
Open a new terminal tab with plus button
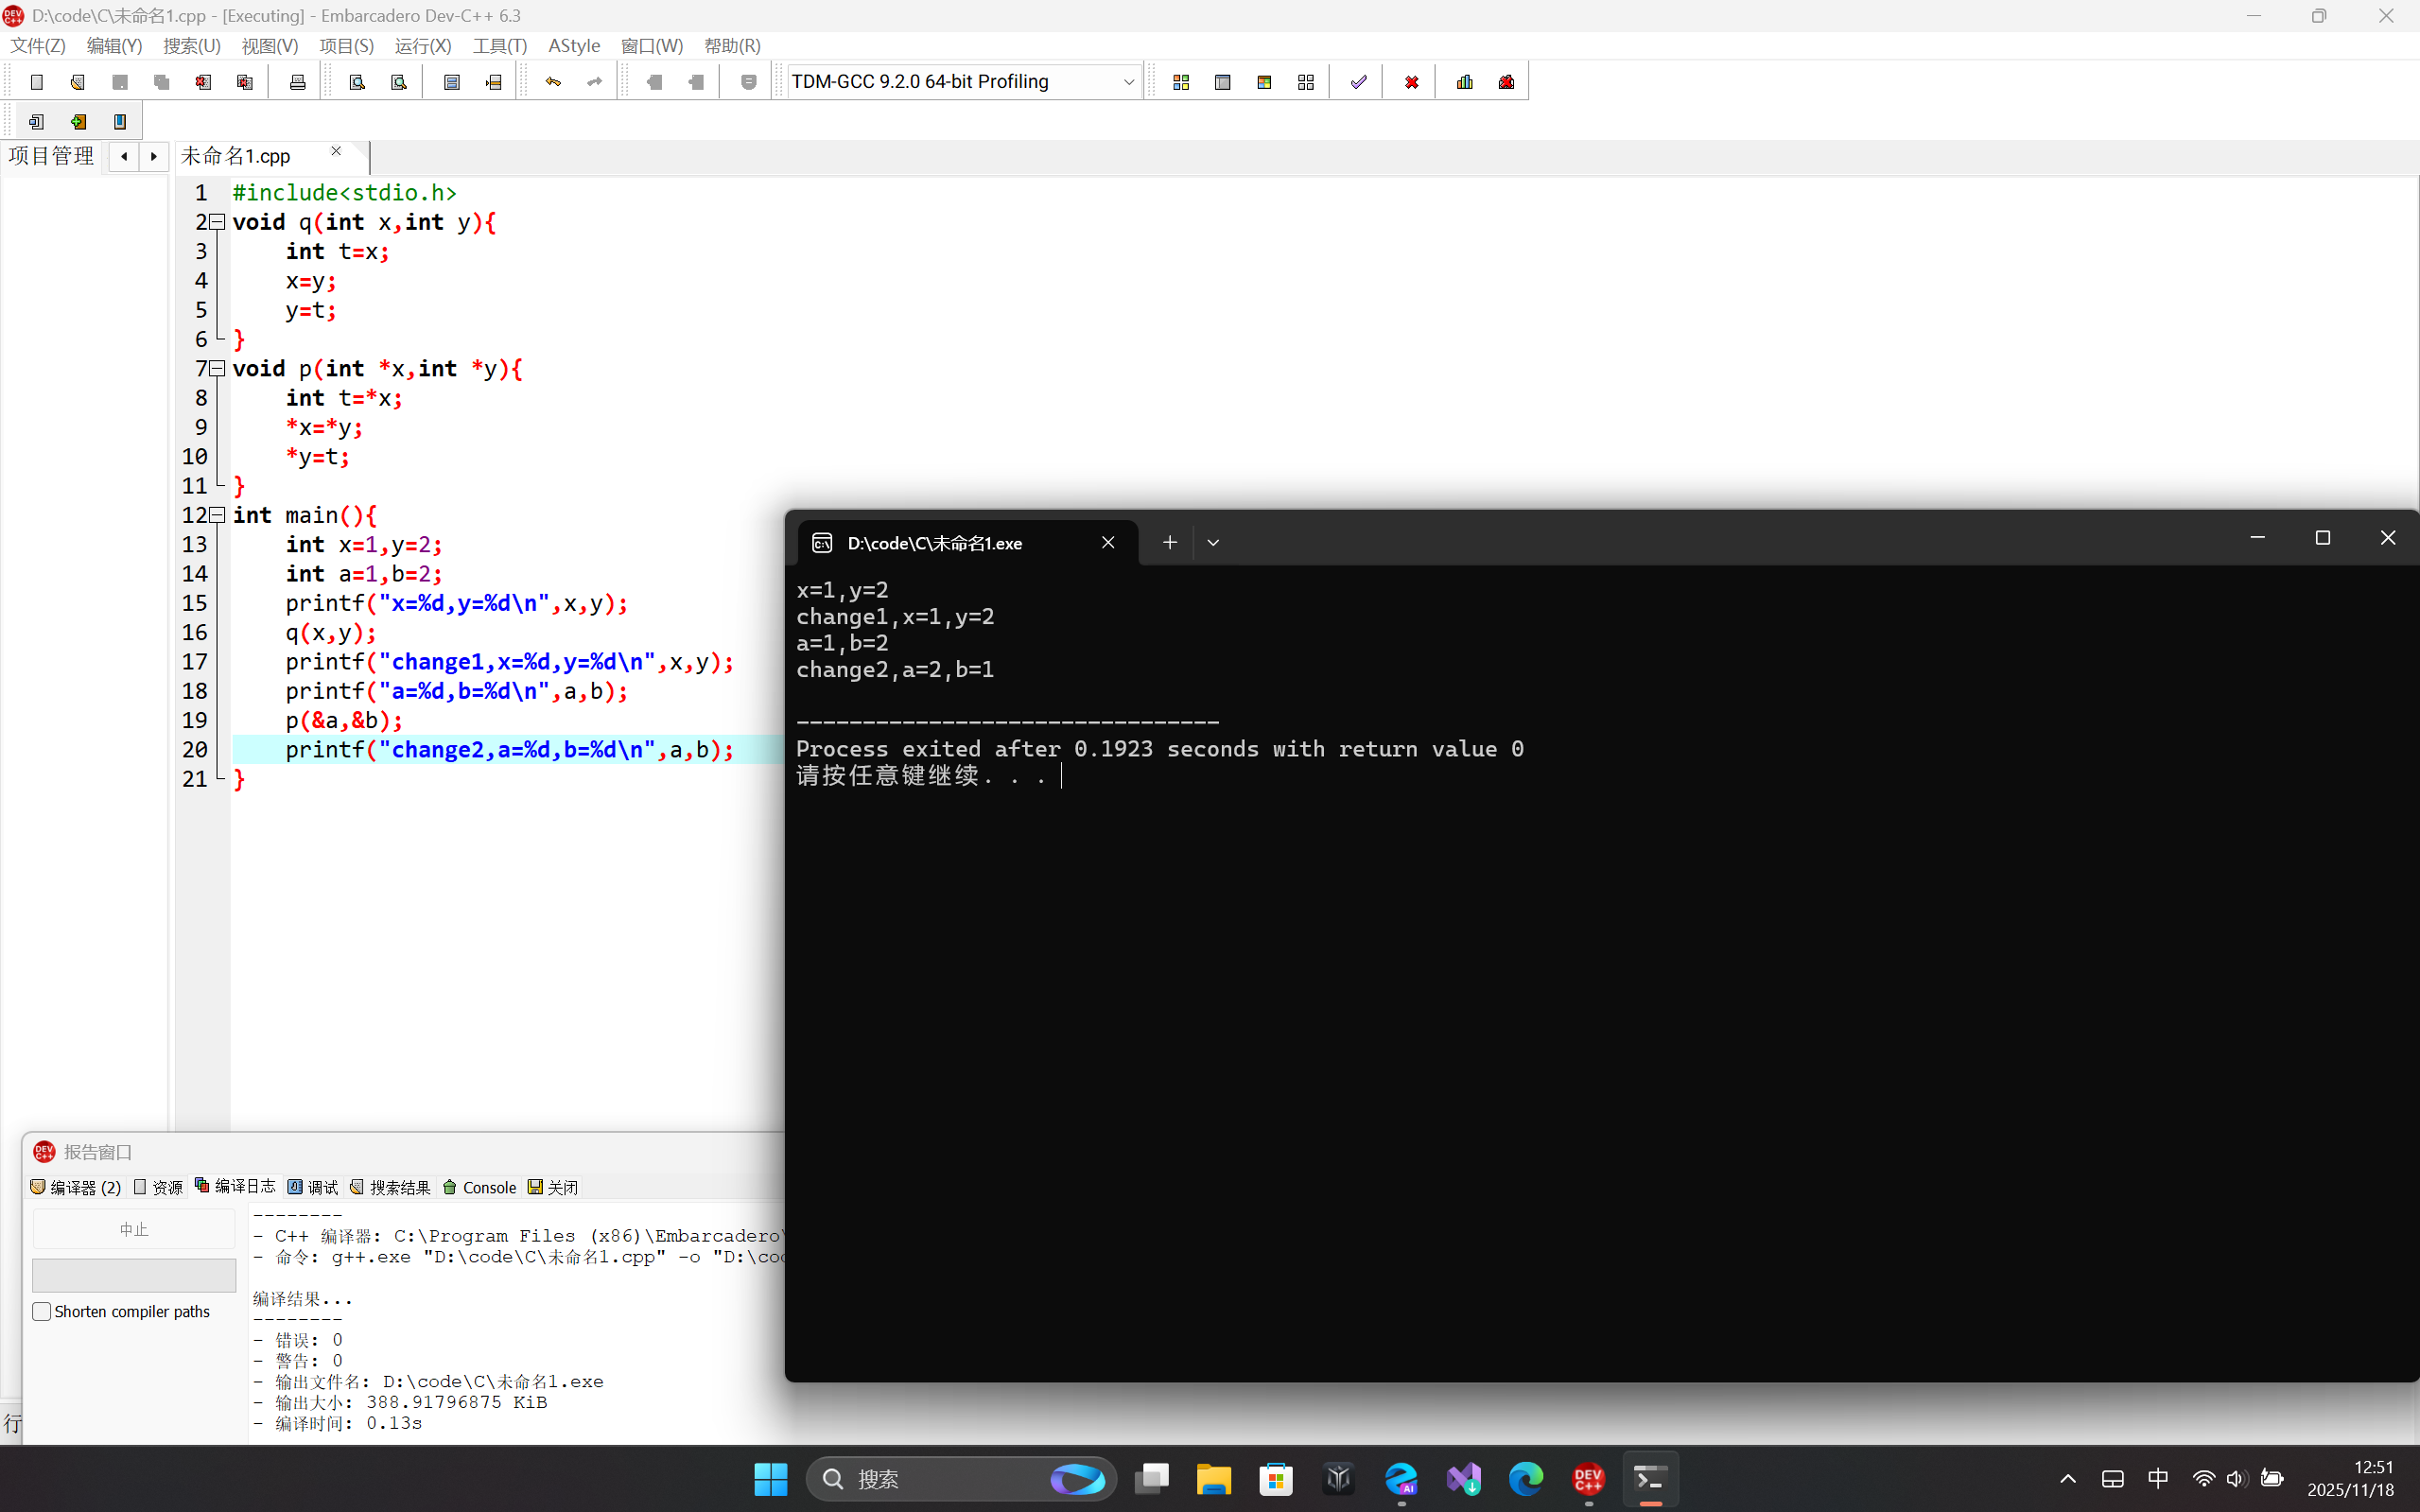(1169, 542)
